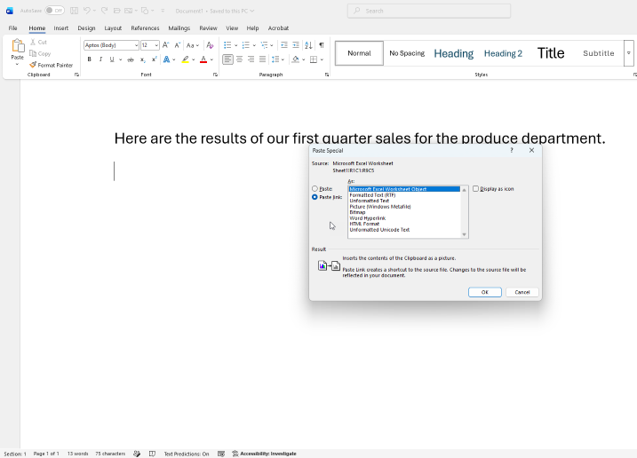Apply superscript formatting

tap(154, 60)
